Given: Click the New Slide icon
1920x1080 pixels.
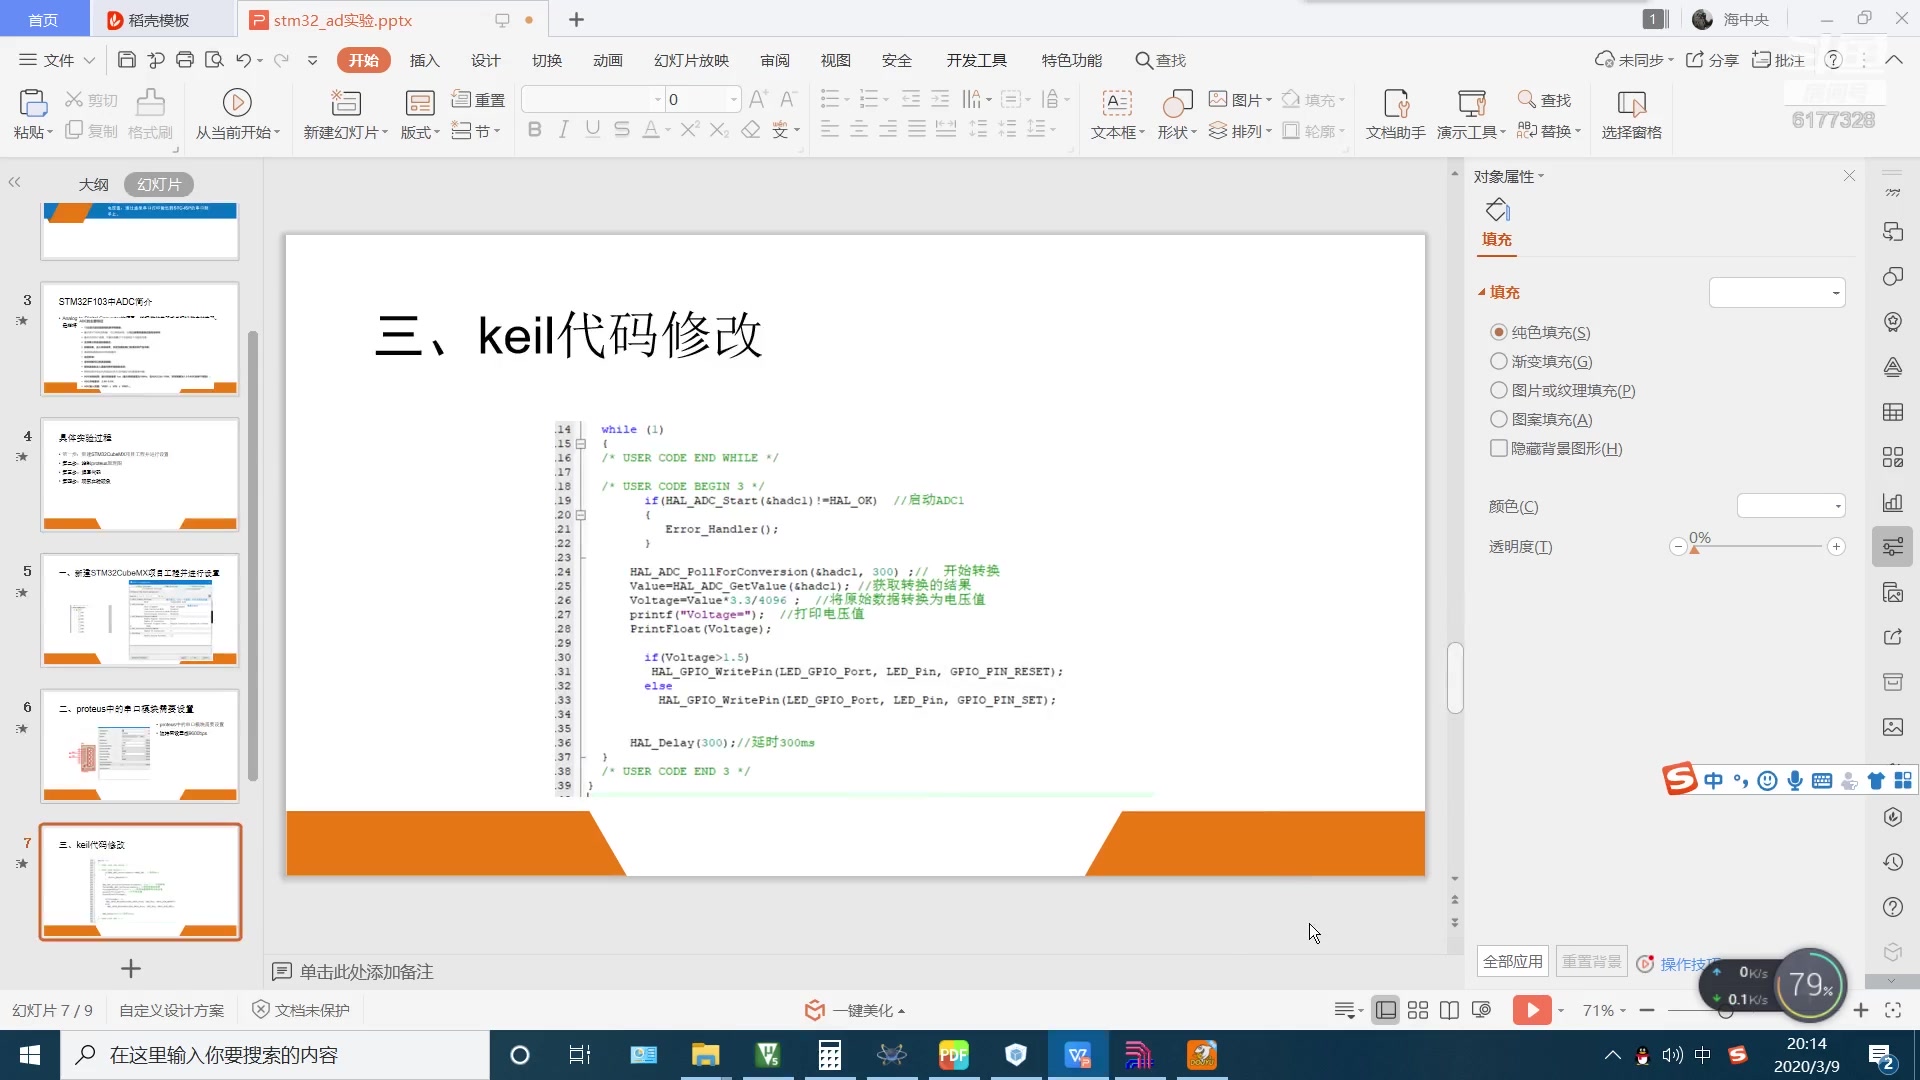Looking at the screenshot, I should (x=345, y=102).
